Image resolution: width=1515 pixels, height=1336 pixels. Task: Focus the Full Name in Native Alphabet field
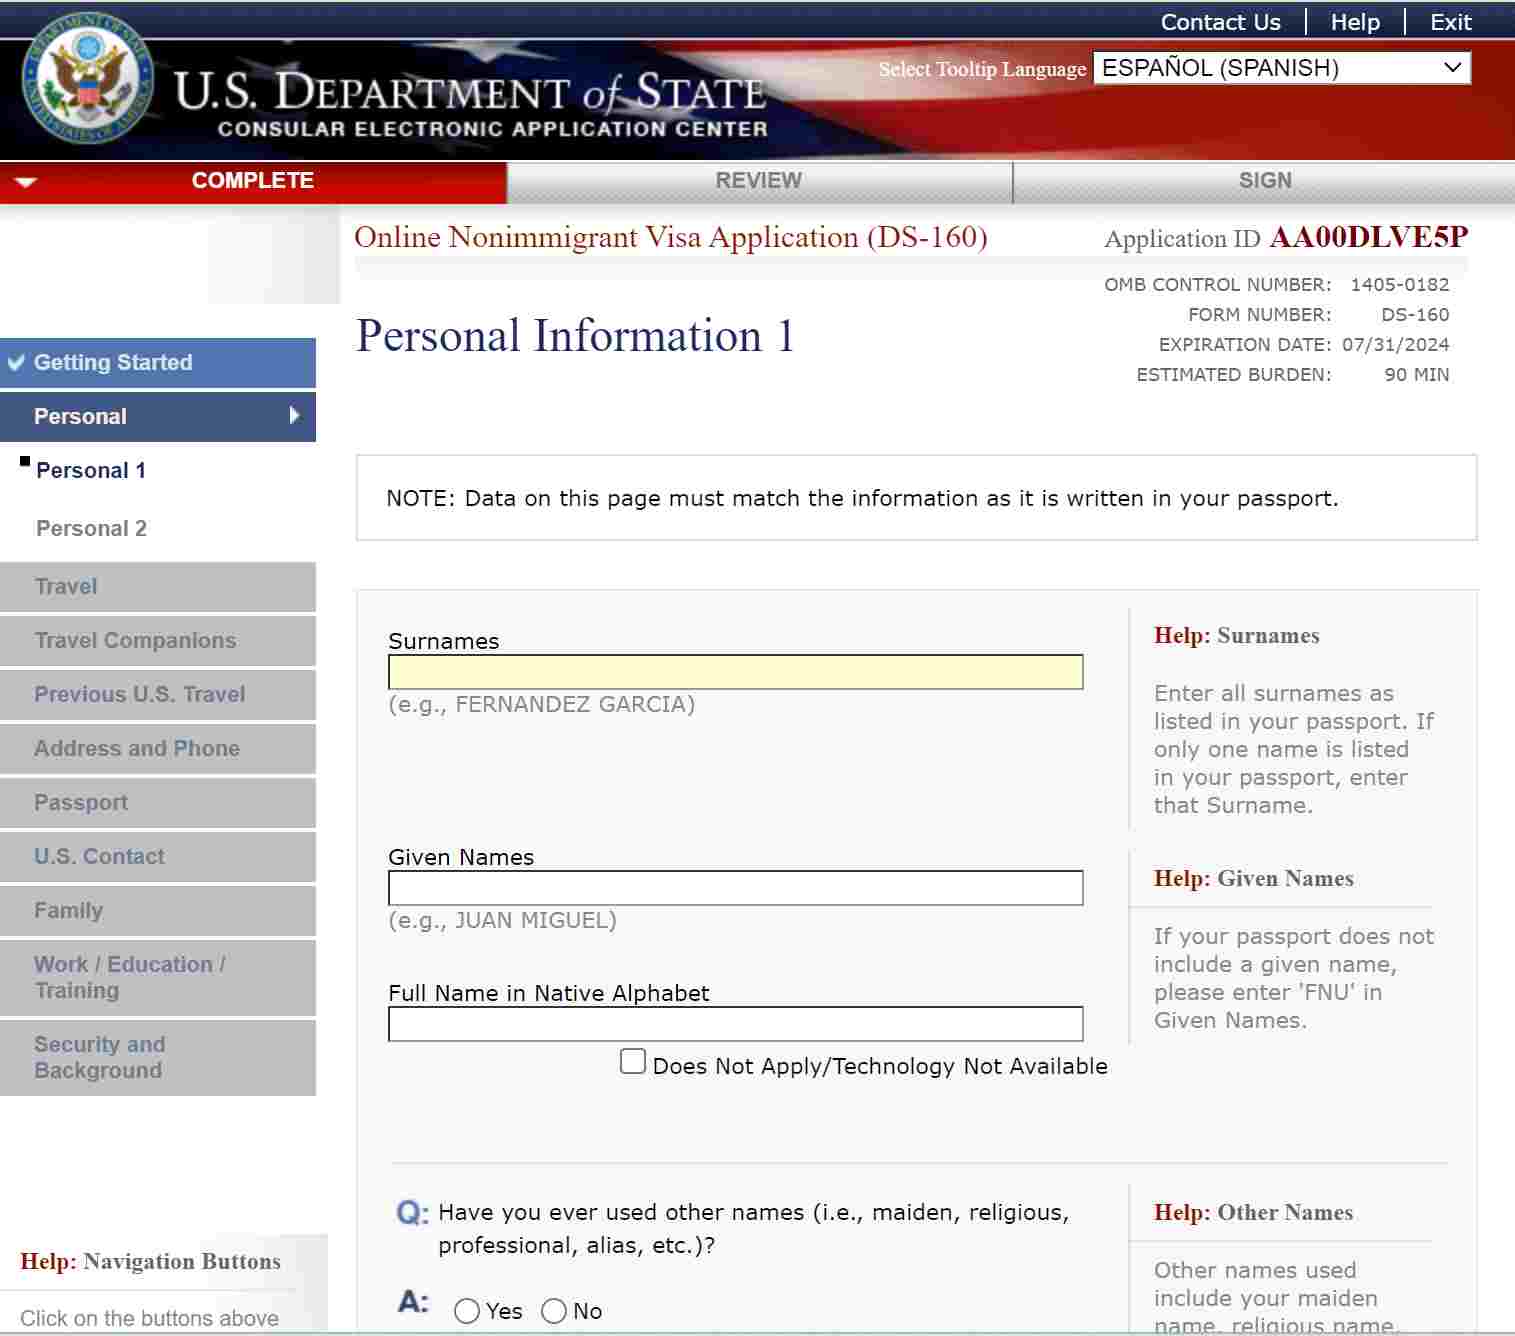point(735,1024)
